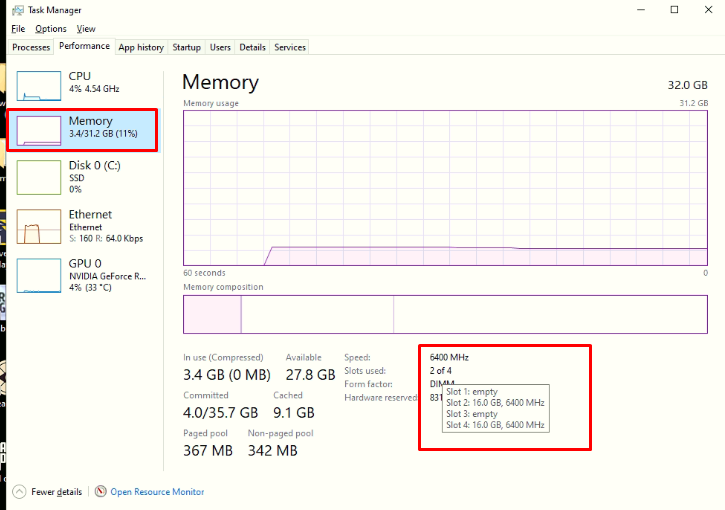Open Resource Monitor link
The width and height of the screenshot is (725, 510).
coord(157,492)
